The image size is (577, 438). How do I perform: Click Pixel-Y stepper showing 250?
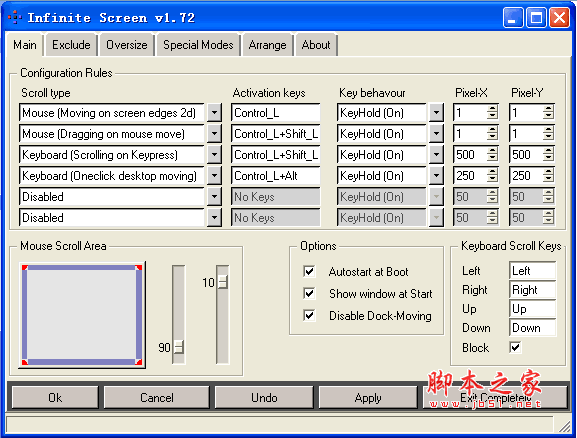click(x=548, y=176)
